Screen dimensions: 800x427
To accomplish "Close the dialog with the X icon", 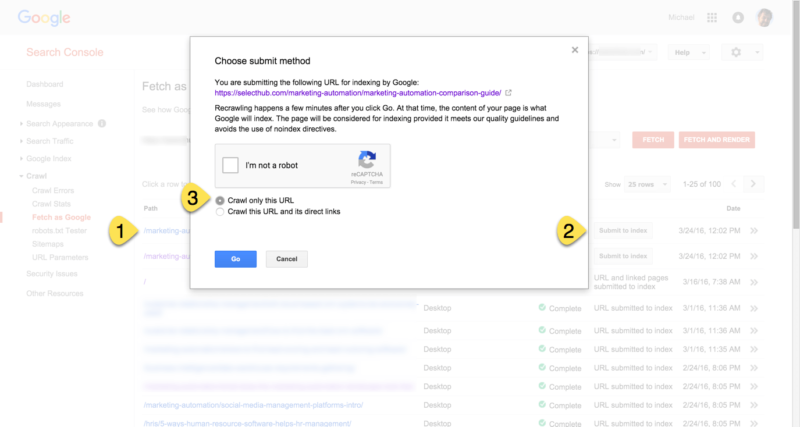I will pos(575,50).
